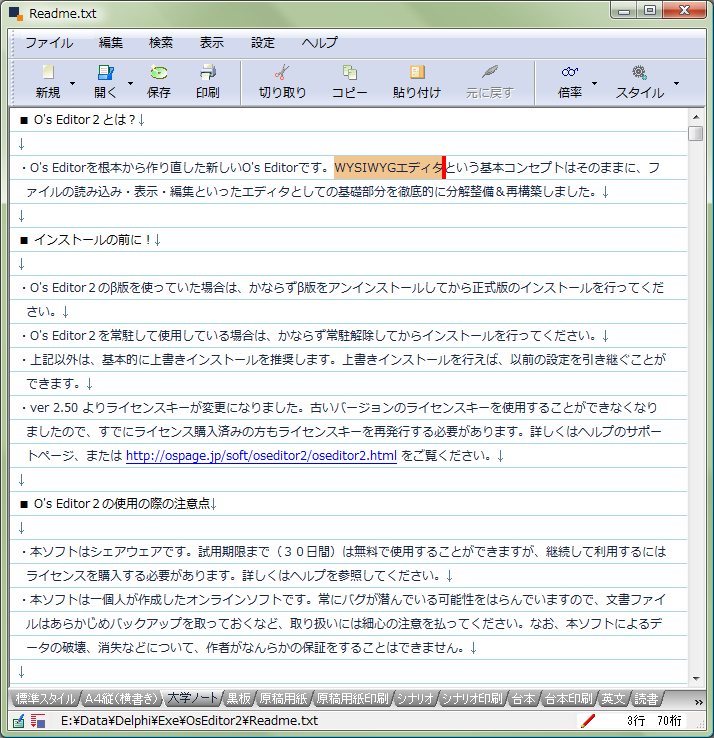
Task: Switch to 読書 tab
Action: coord(645,698)
